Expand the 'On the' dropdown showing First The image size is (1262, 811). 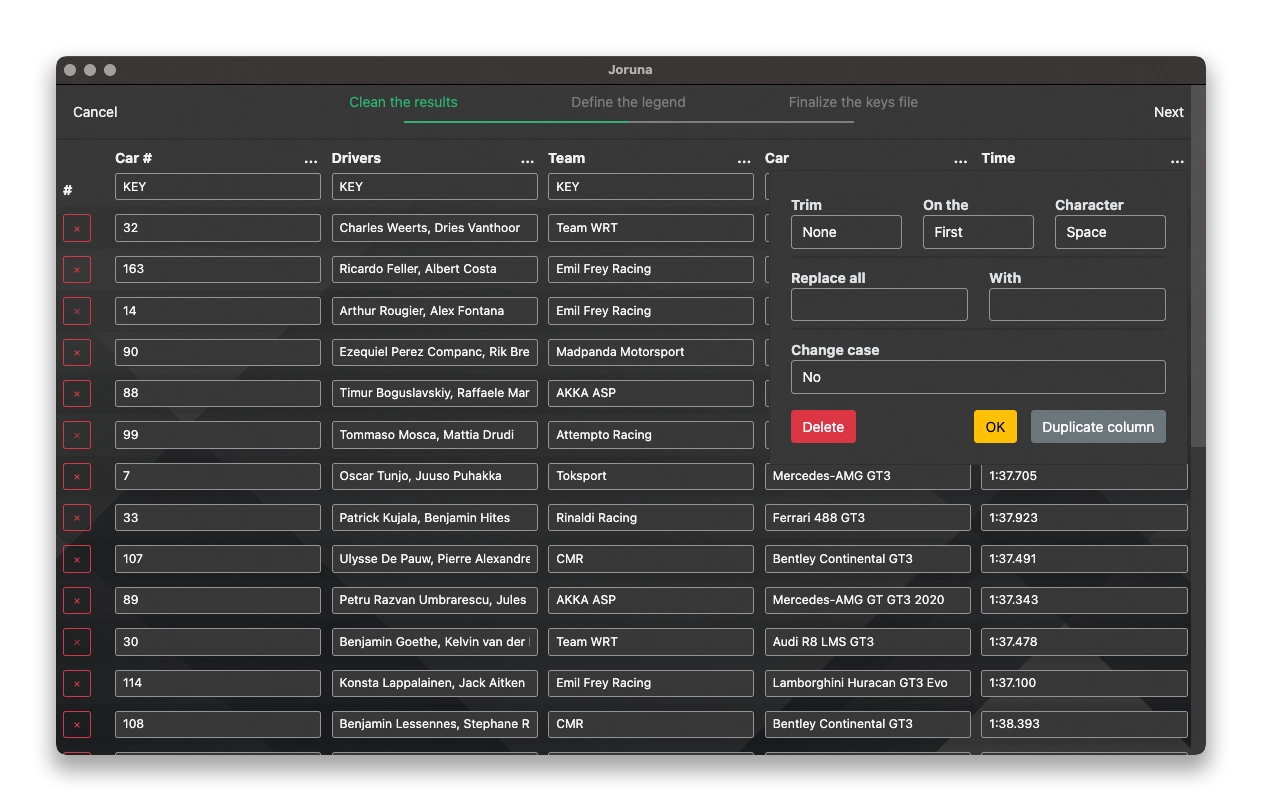978,232
